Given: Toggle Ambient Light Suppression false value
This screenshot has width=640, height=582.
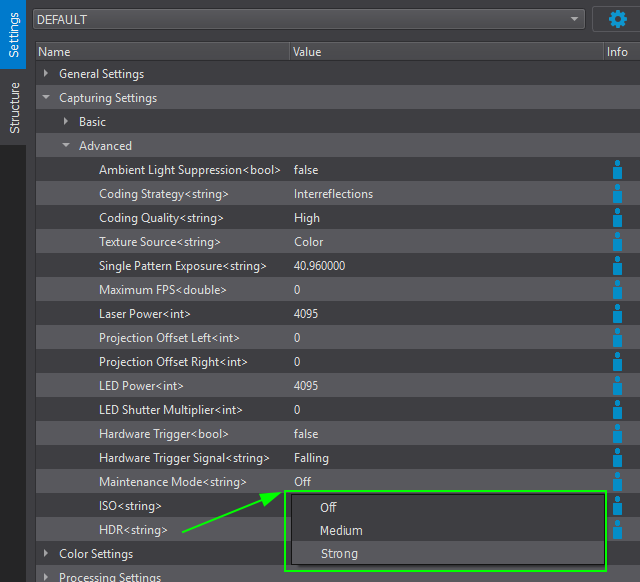Looking at the screenshot, I should [306, 170].
